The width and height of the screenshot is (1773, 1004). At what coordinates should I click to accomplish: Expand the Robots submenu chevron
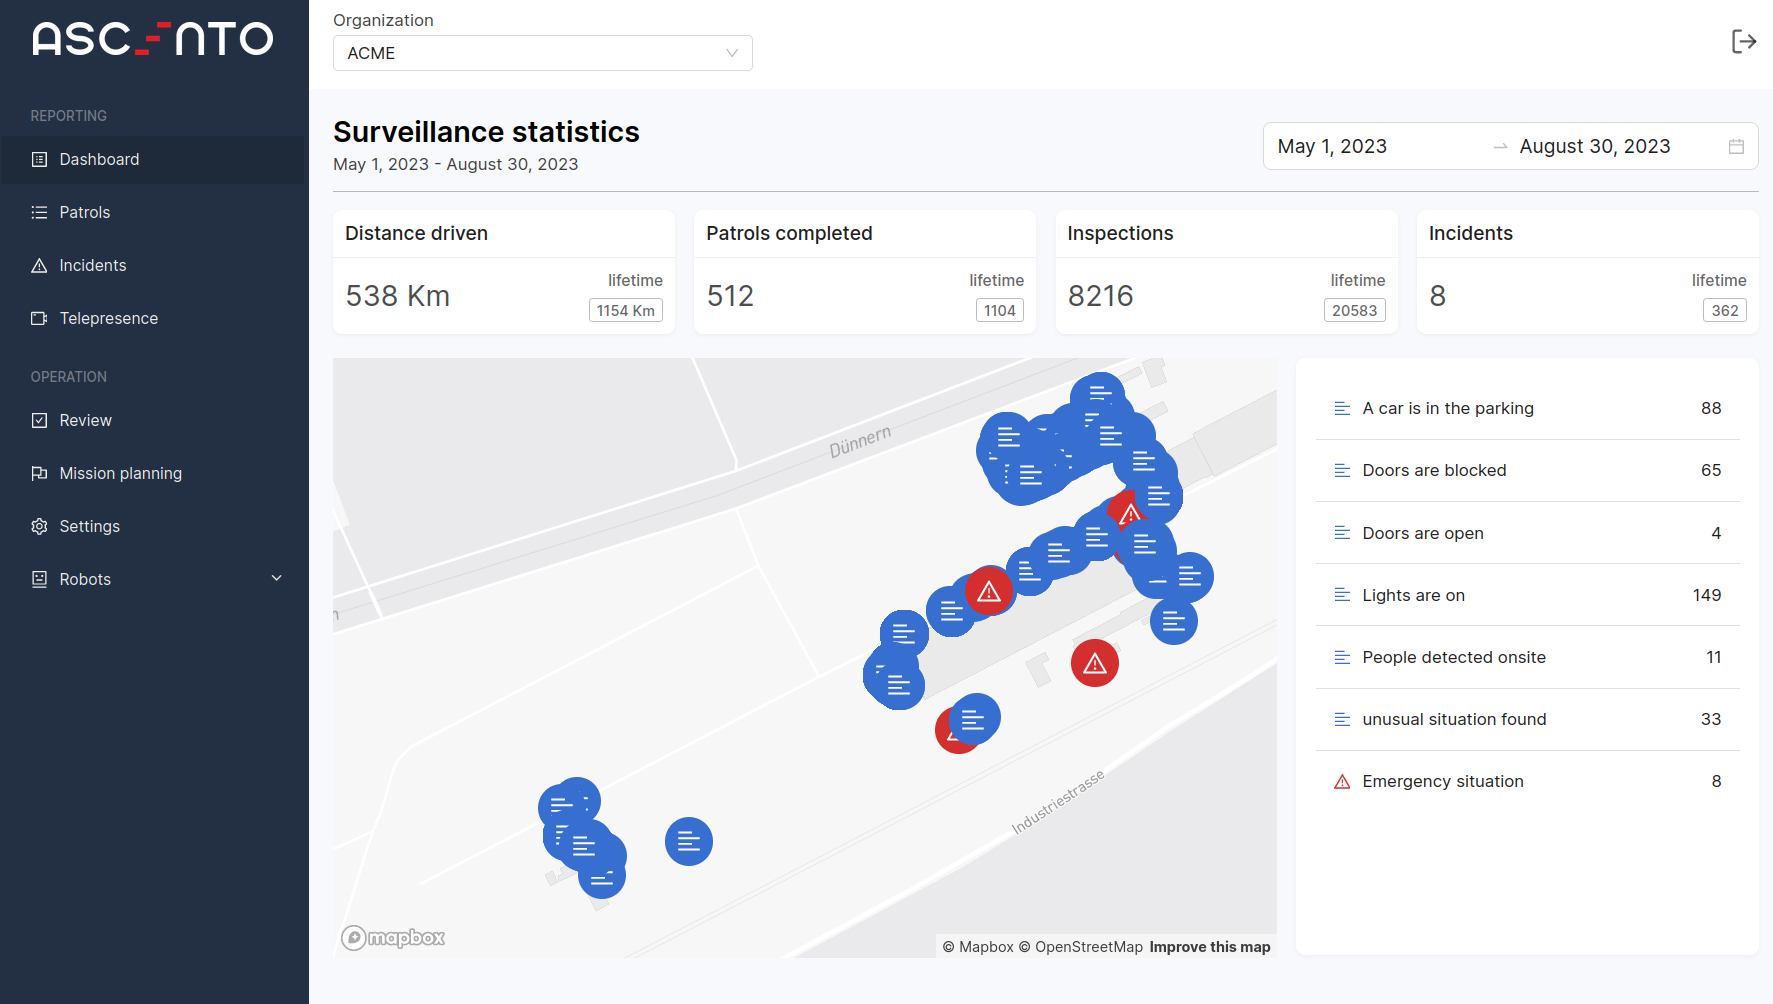click(277, 579)
